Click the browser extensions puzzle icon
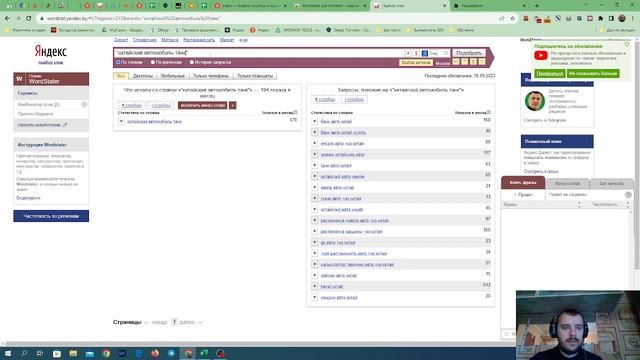640x360 pixels. [600, 18]
